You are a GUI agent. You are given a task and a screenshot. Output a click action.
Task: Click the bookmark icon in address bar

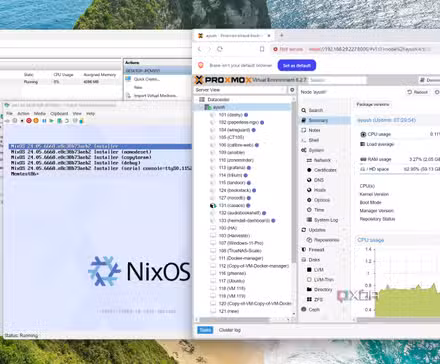click(x=262, y=49)
